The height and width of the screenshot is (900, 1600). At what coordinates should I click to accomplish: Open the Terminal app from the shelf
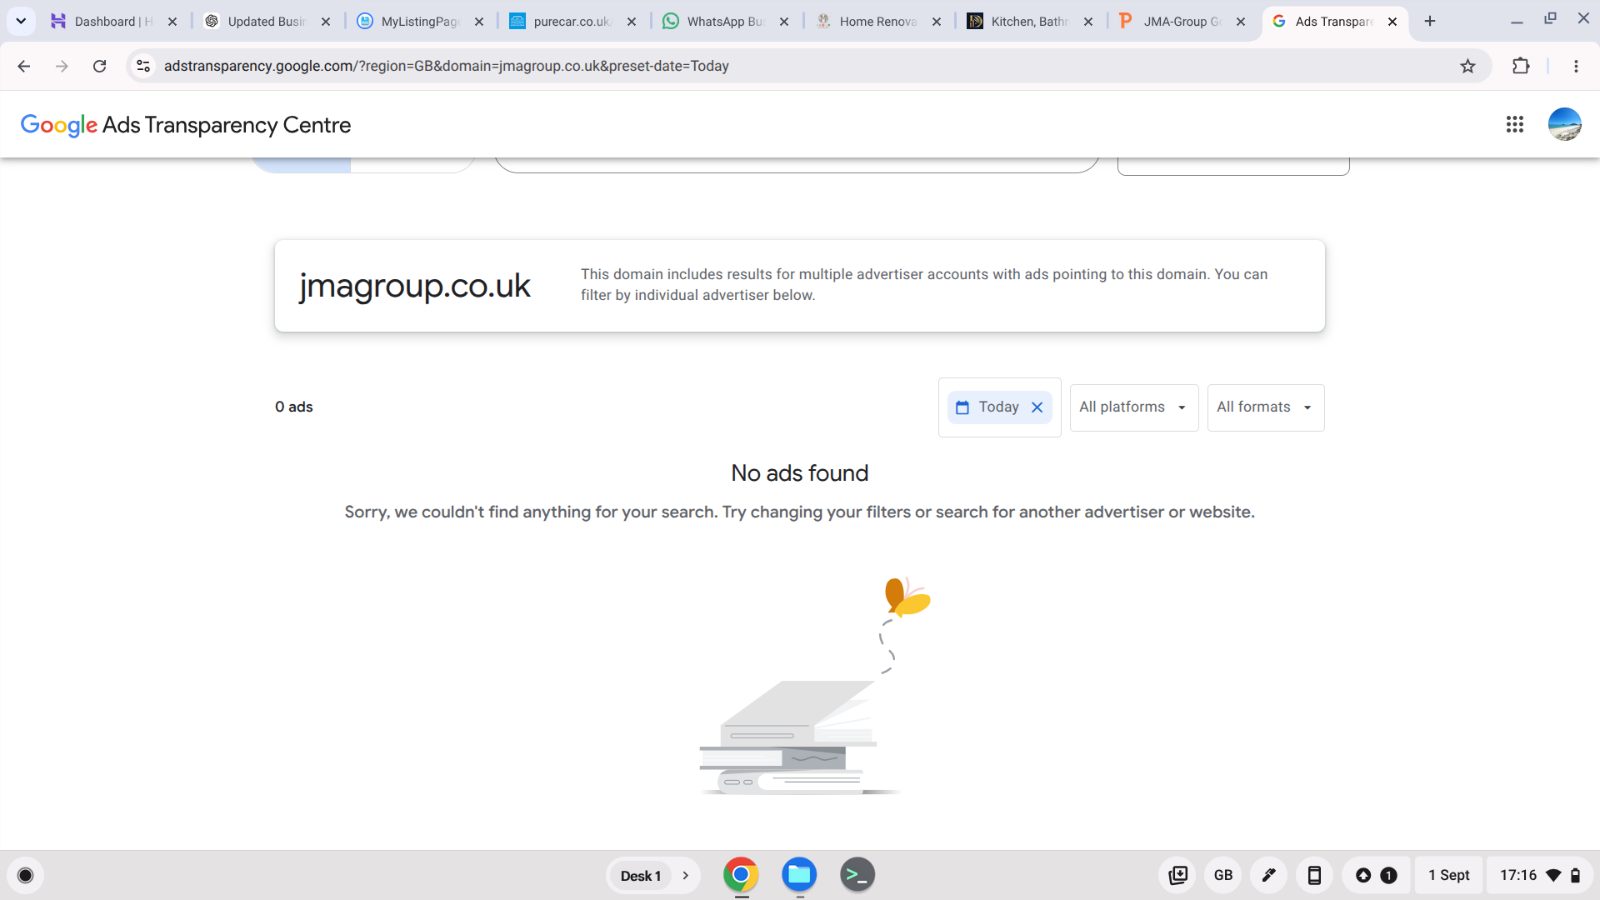point(857,875)
